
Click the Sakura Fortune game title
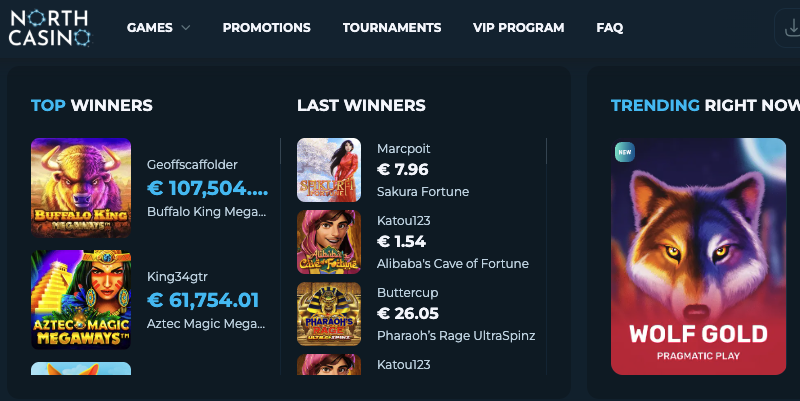coord(423,191)
